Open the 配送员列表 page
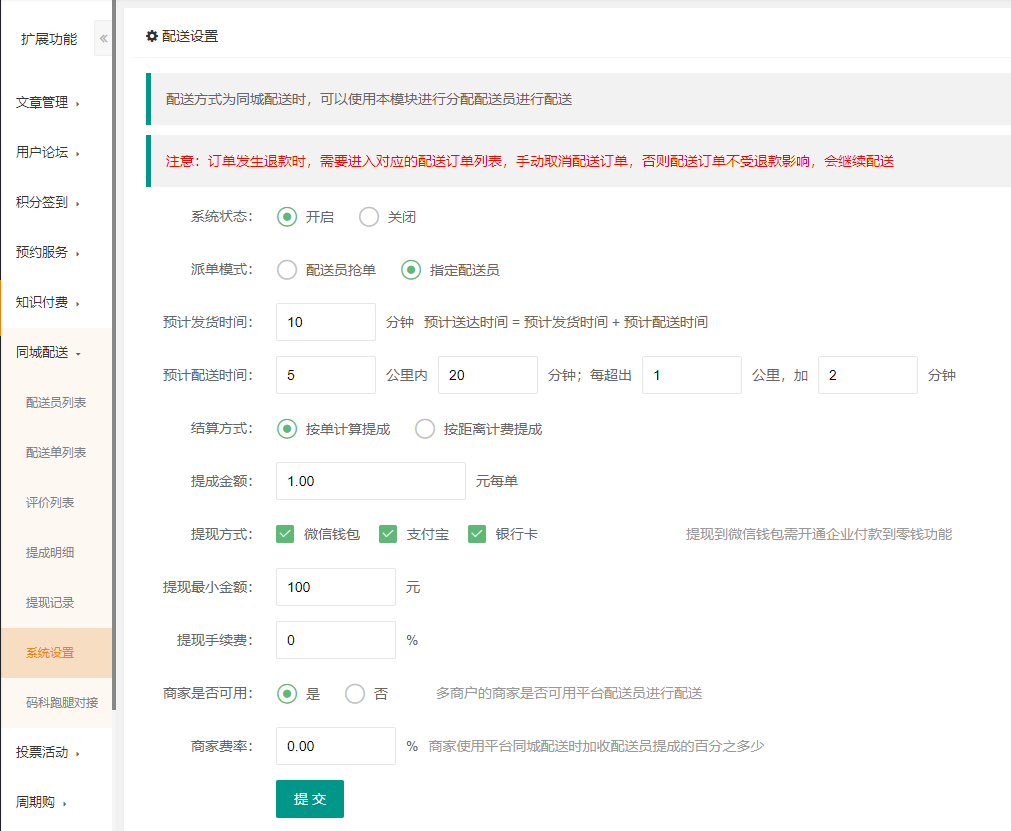 (56, 402)
